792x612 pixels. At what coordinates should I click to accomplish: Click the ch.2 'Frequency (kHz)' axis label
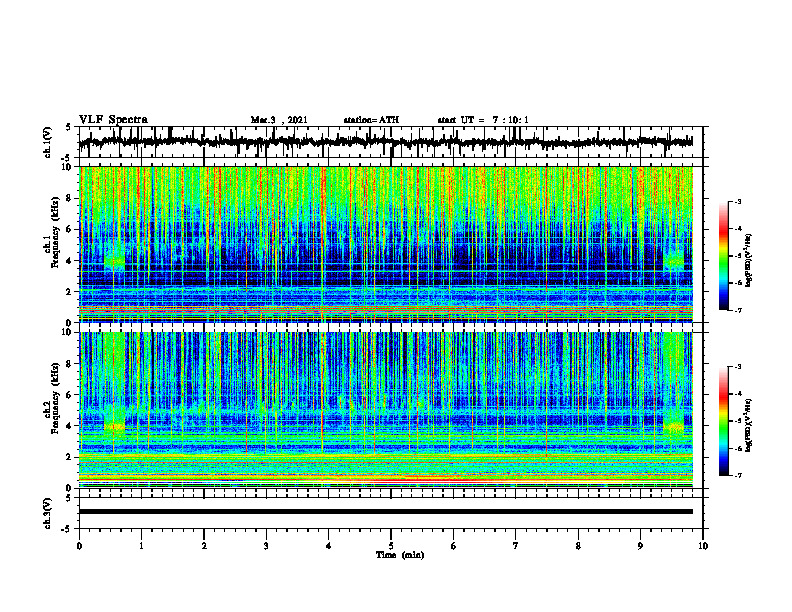[x=55, y=398]
